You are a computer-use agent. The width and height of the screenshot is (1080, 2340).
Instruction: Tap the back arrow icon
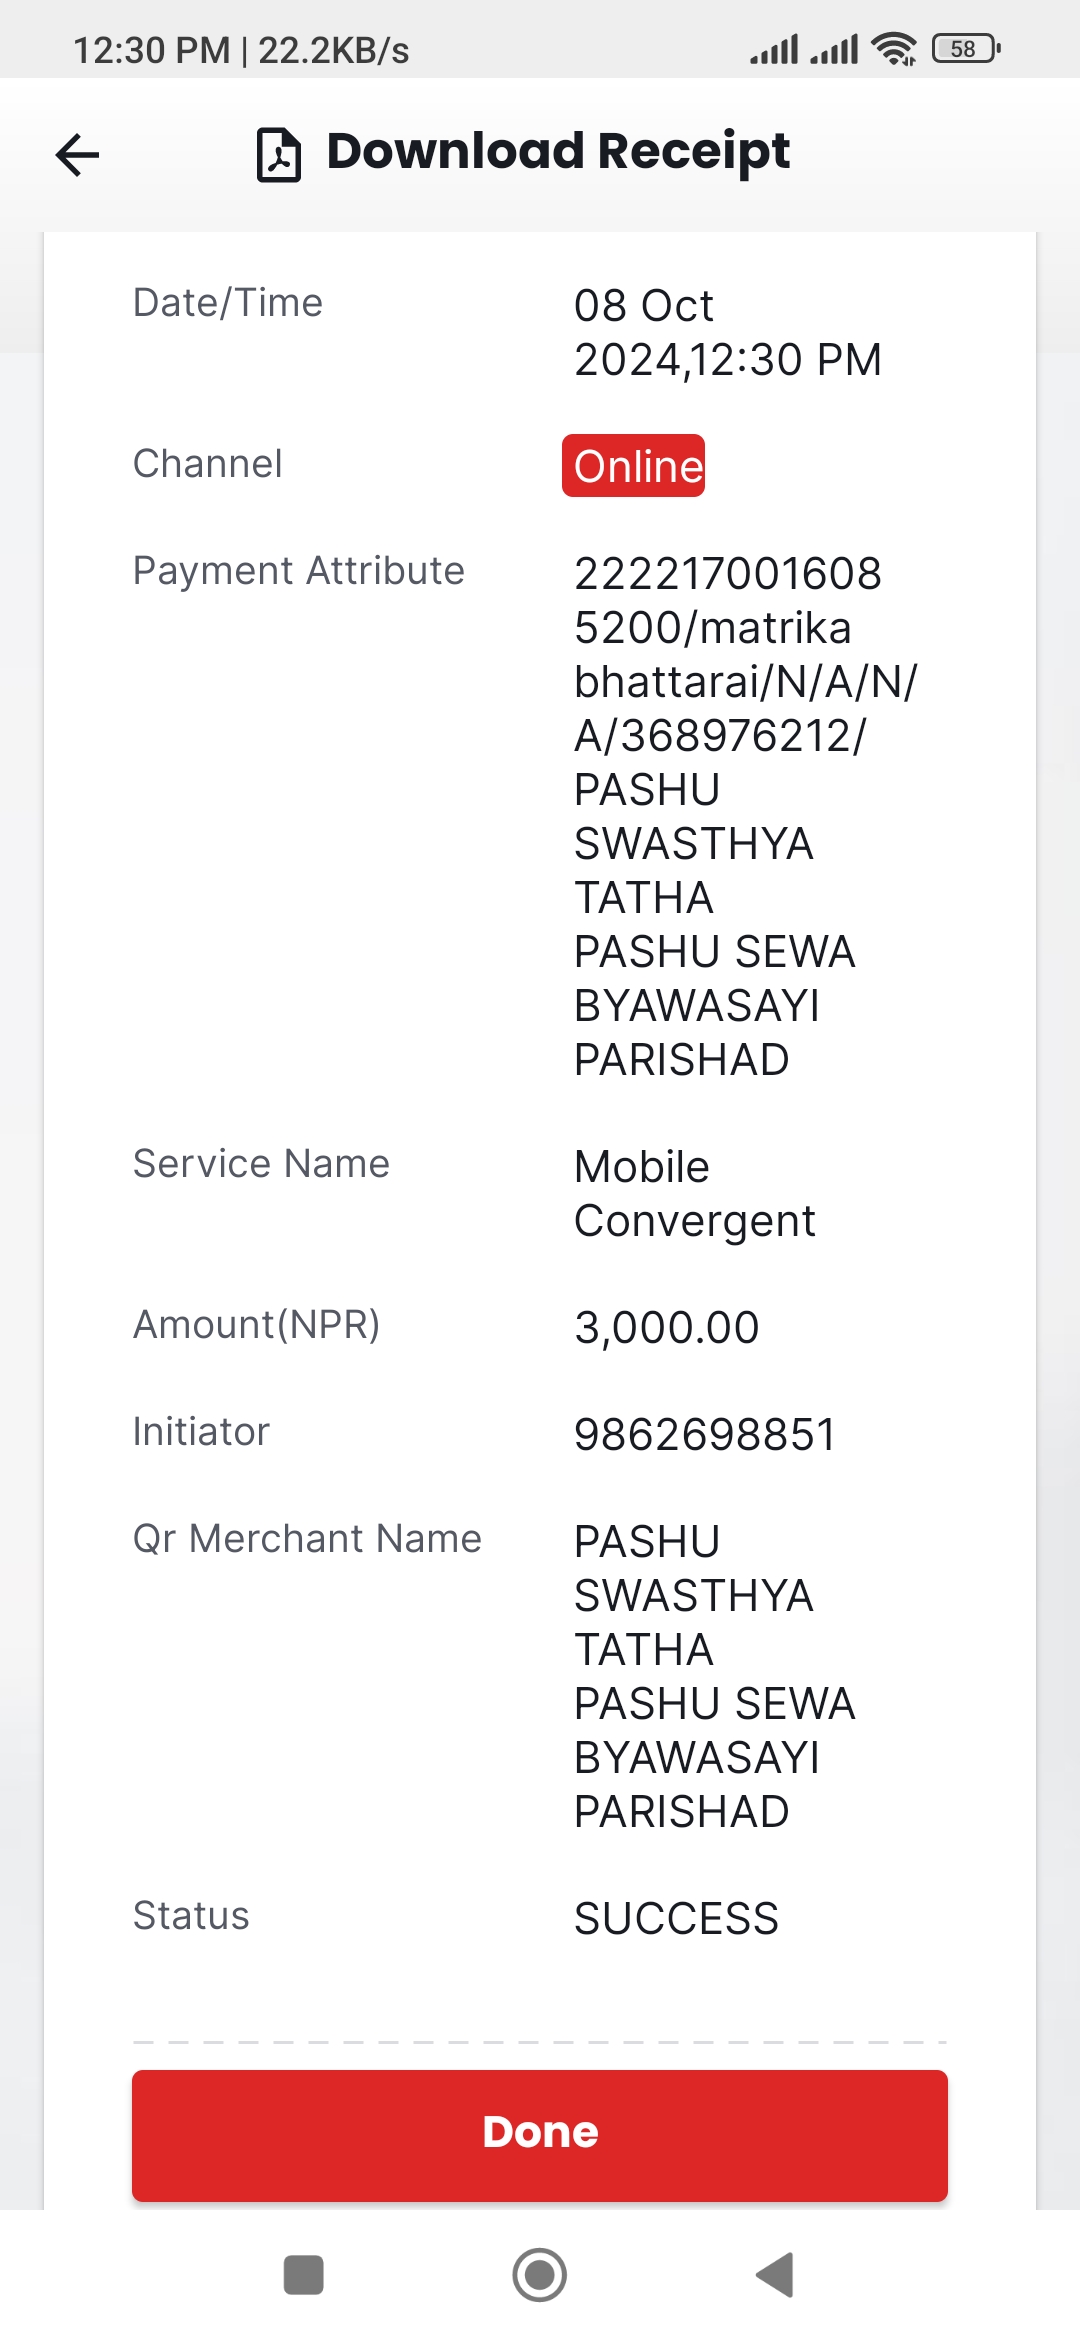pyautogui.click(x=77, y=154)
